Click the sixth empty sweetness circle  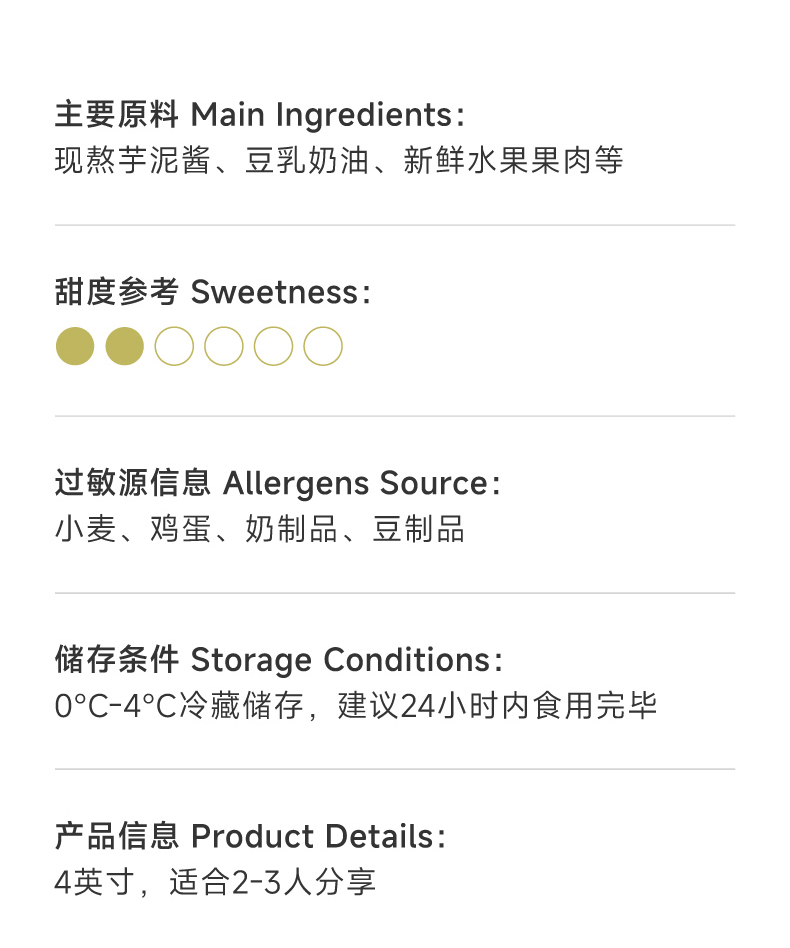pos(323,347)
